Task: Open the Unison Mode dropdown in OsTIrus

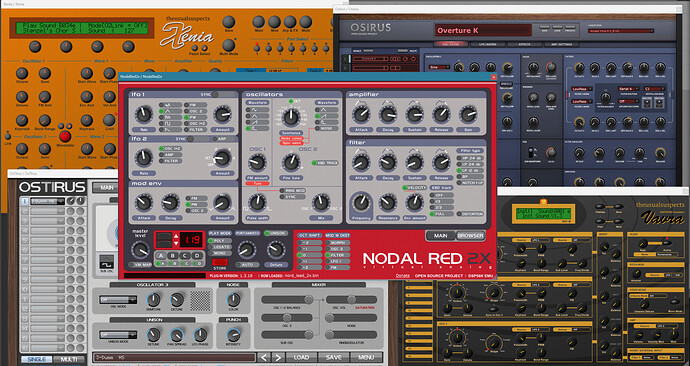Action: [x=118, y=335]
